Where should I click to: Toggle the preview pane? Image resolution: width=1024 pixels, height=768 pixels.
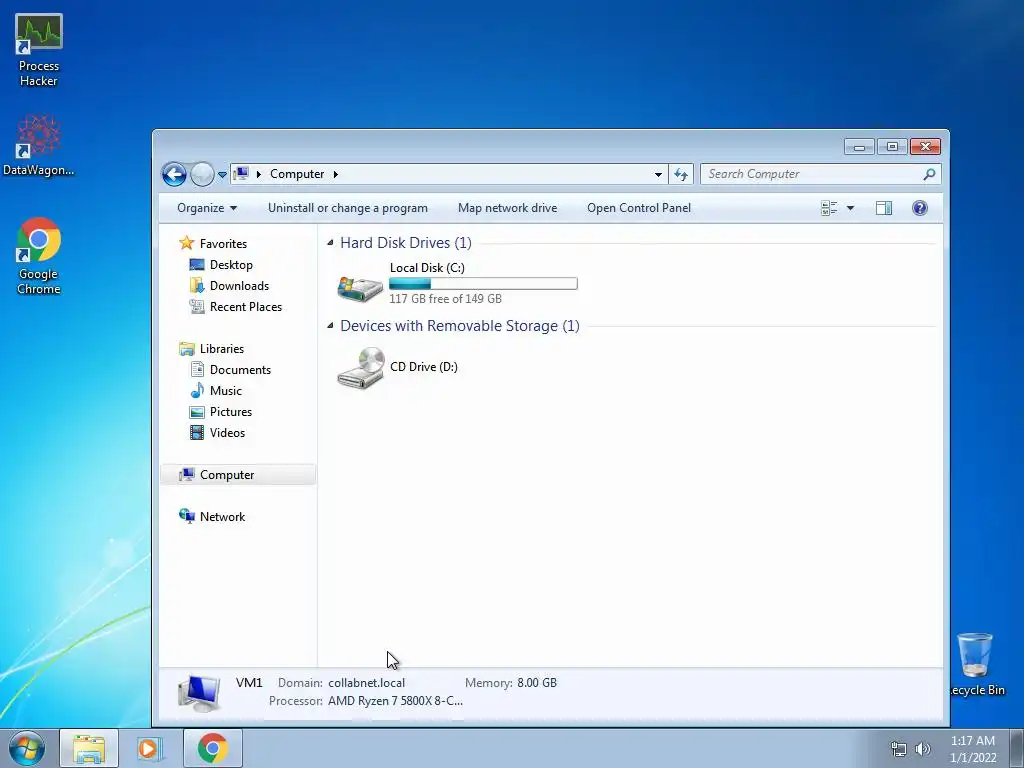[x=884, y=208]
